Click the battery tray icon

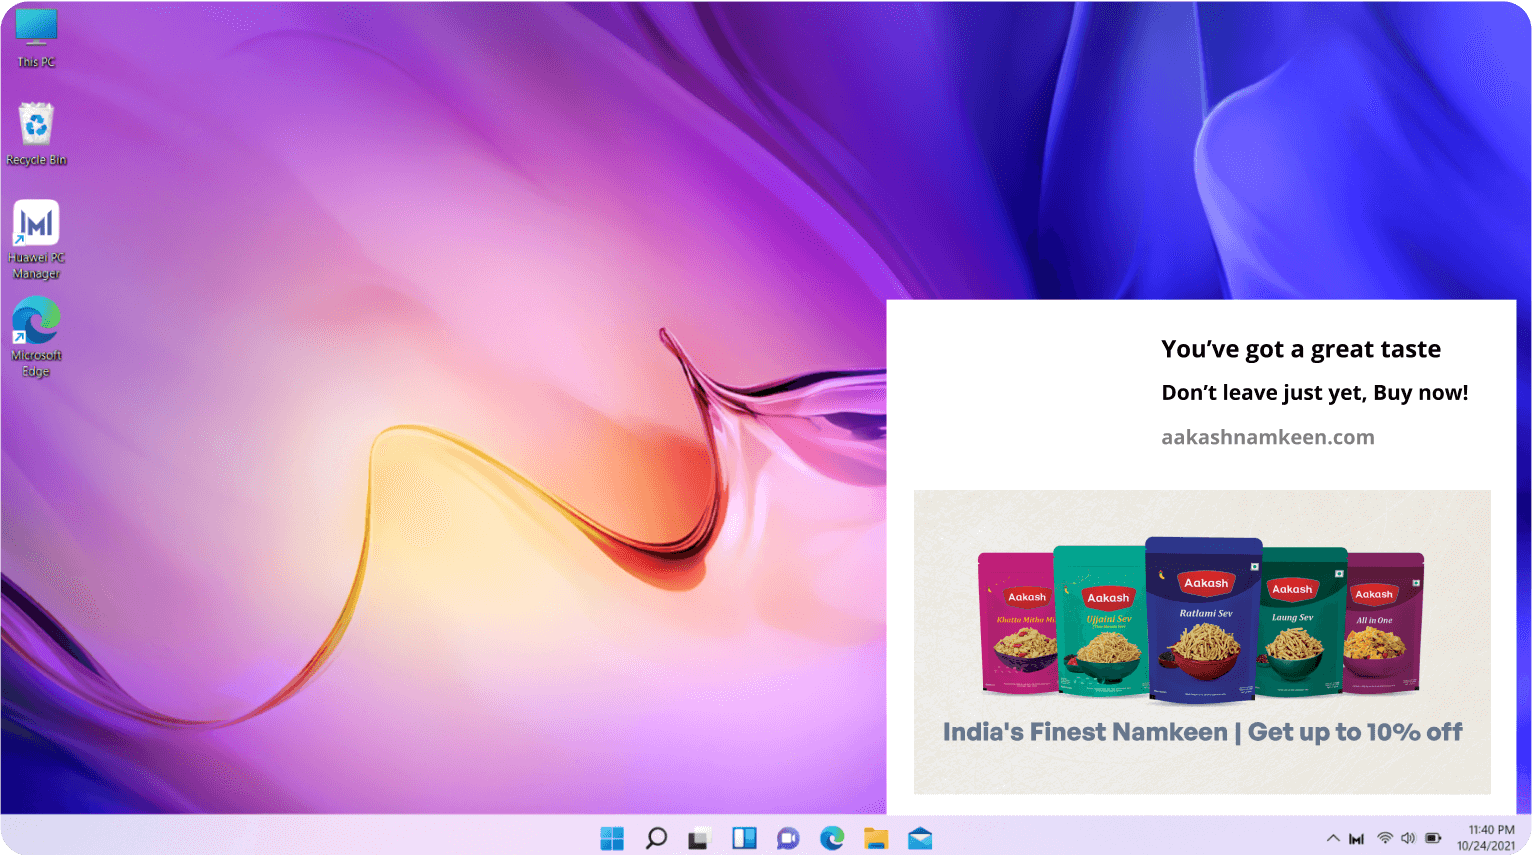point(1433,838)
